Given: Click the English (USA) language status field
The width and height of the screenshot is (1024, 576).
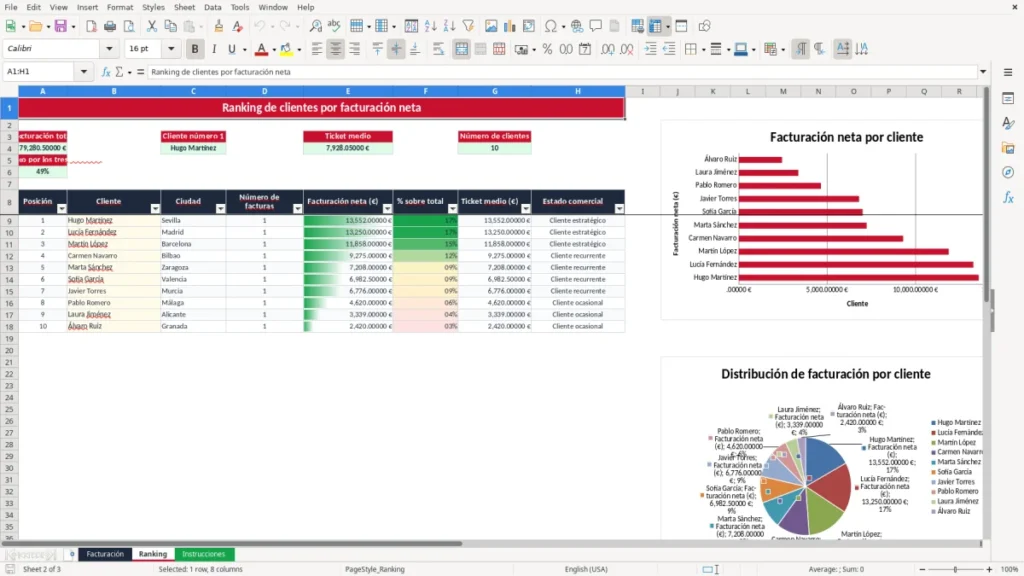Looking at the screenshot, I should [586, 569].
